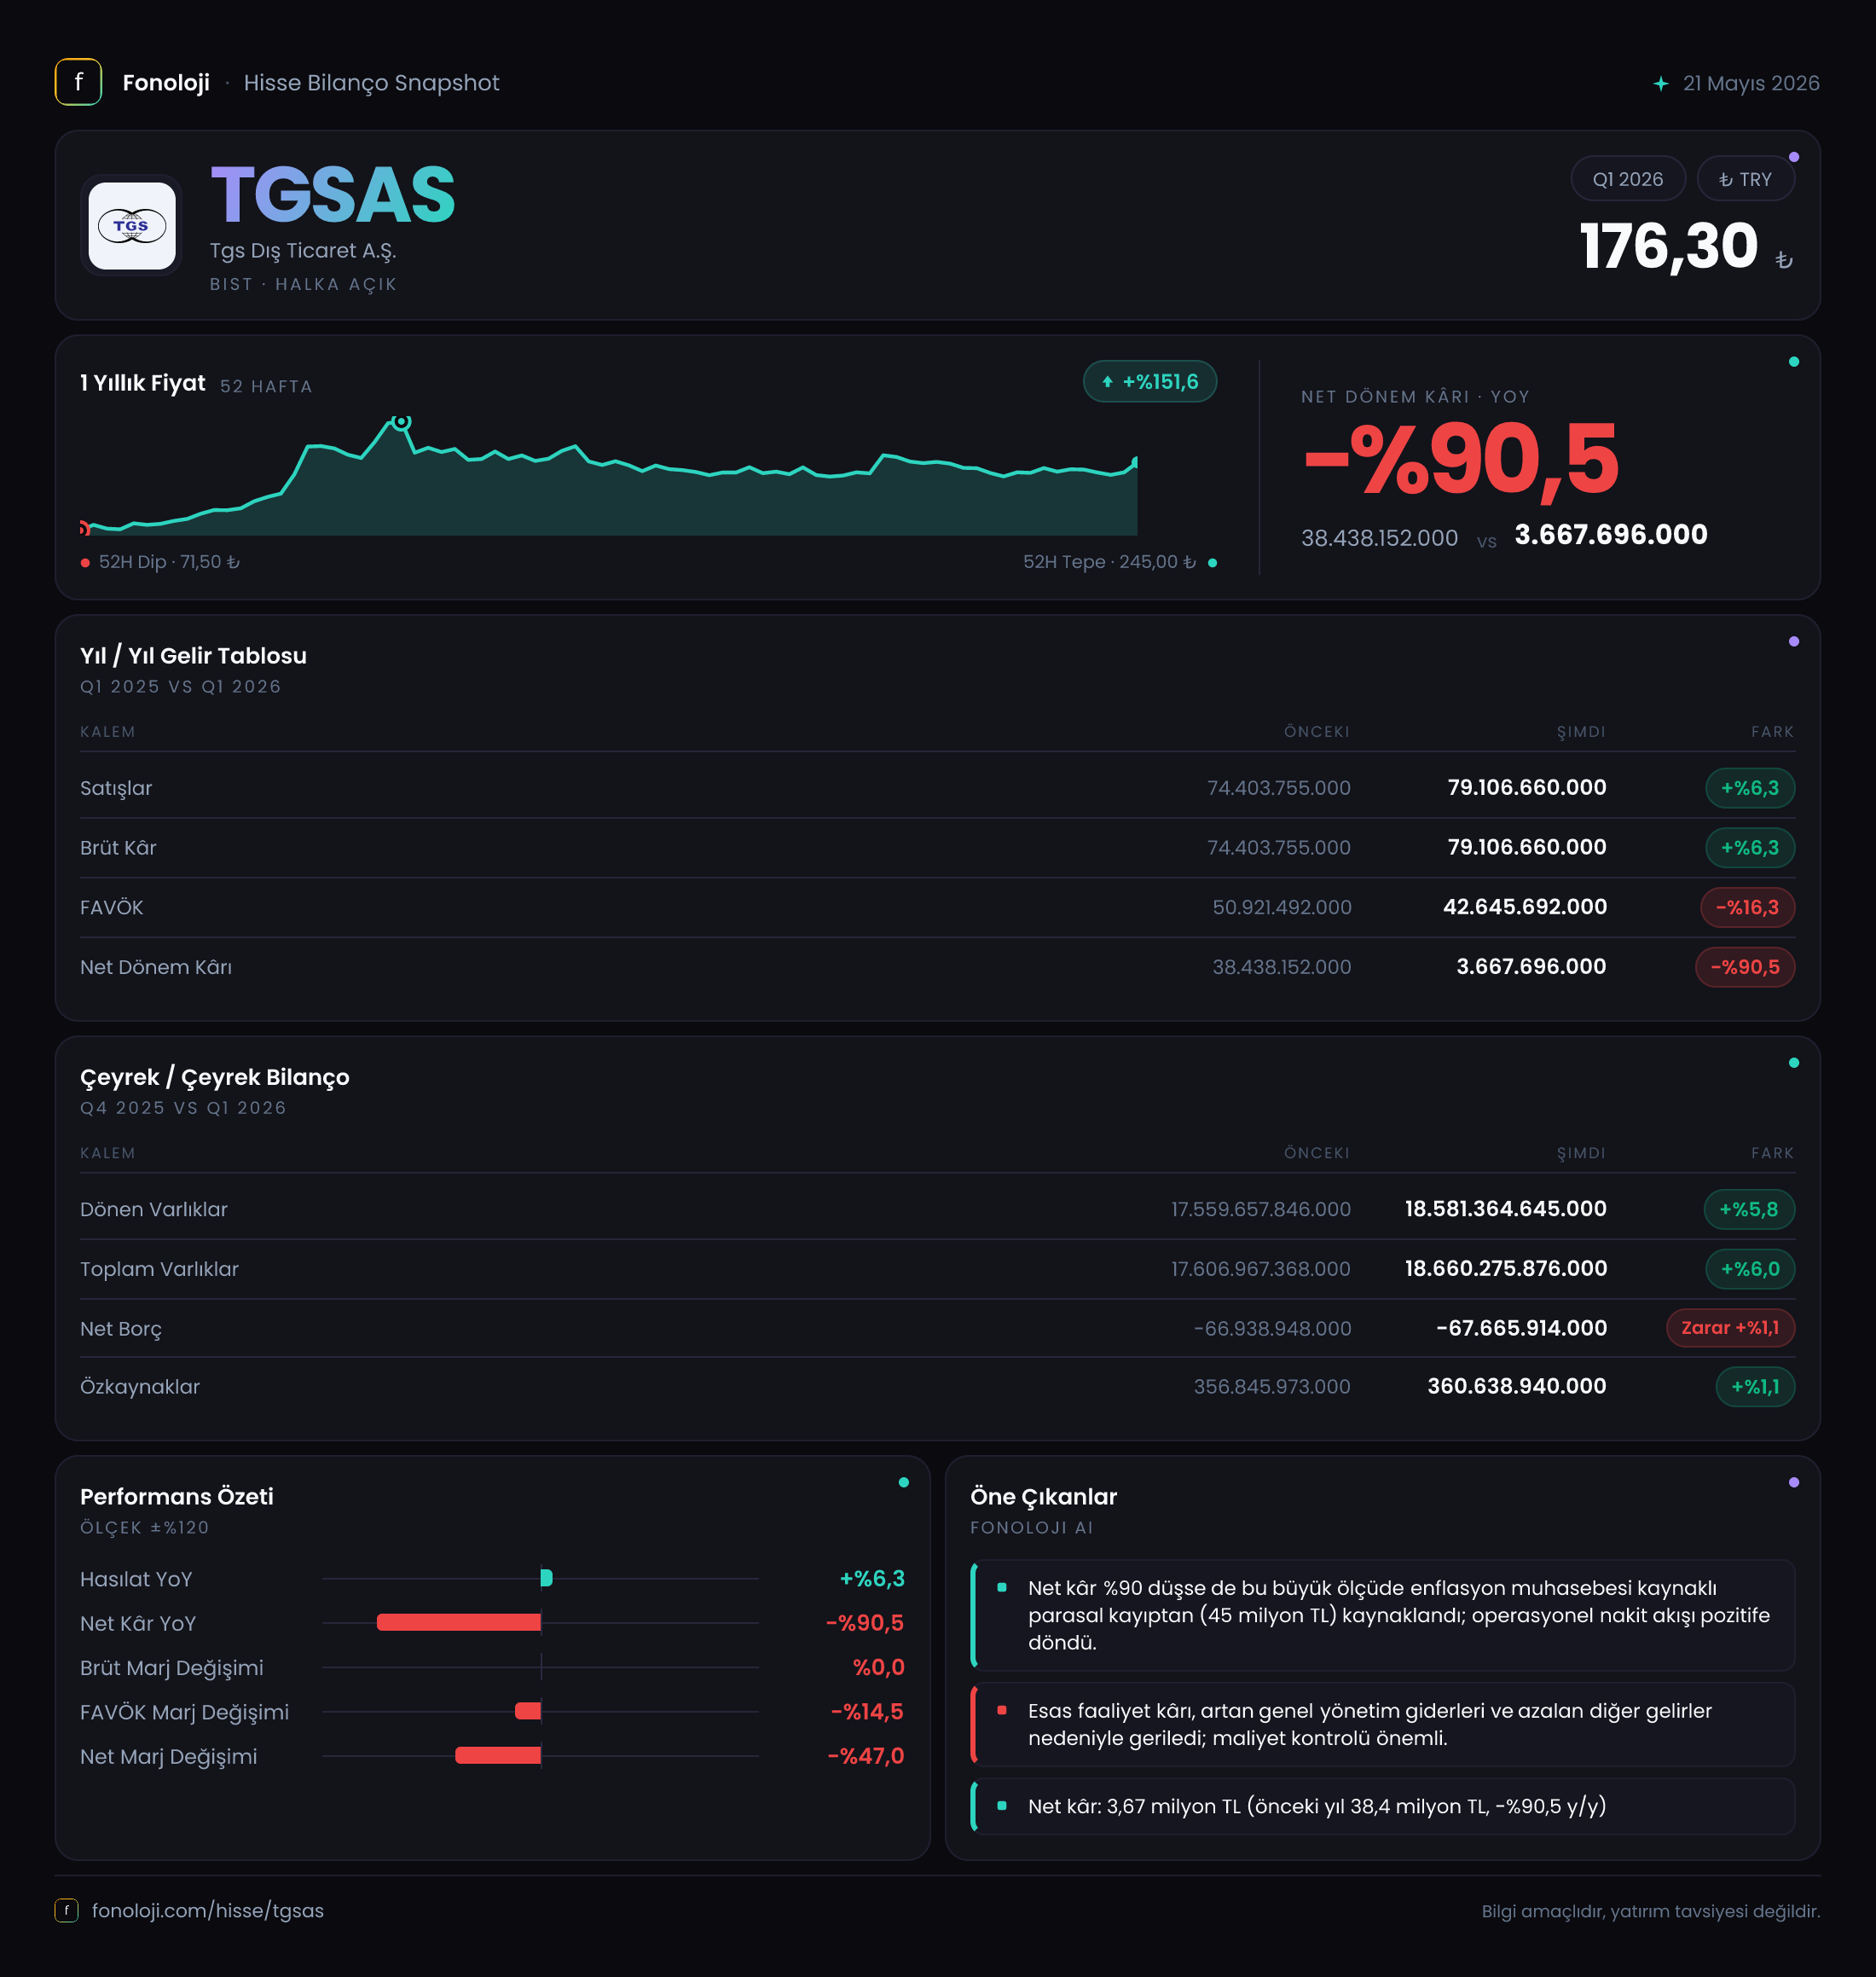Select the TRY currency pill
Image resolution: width=1876 pixels, height=1977 pixels.
tap(1745, 179)
